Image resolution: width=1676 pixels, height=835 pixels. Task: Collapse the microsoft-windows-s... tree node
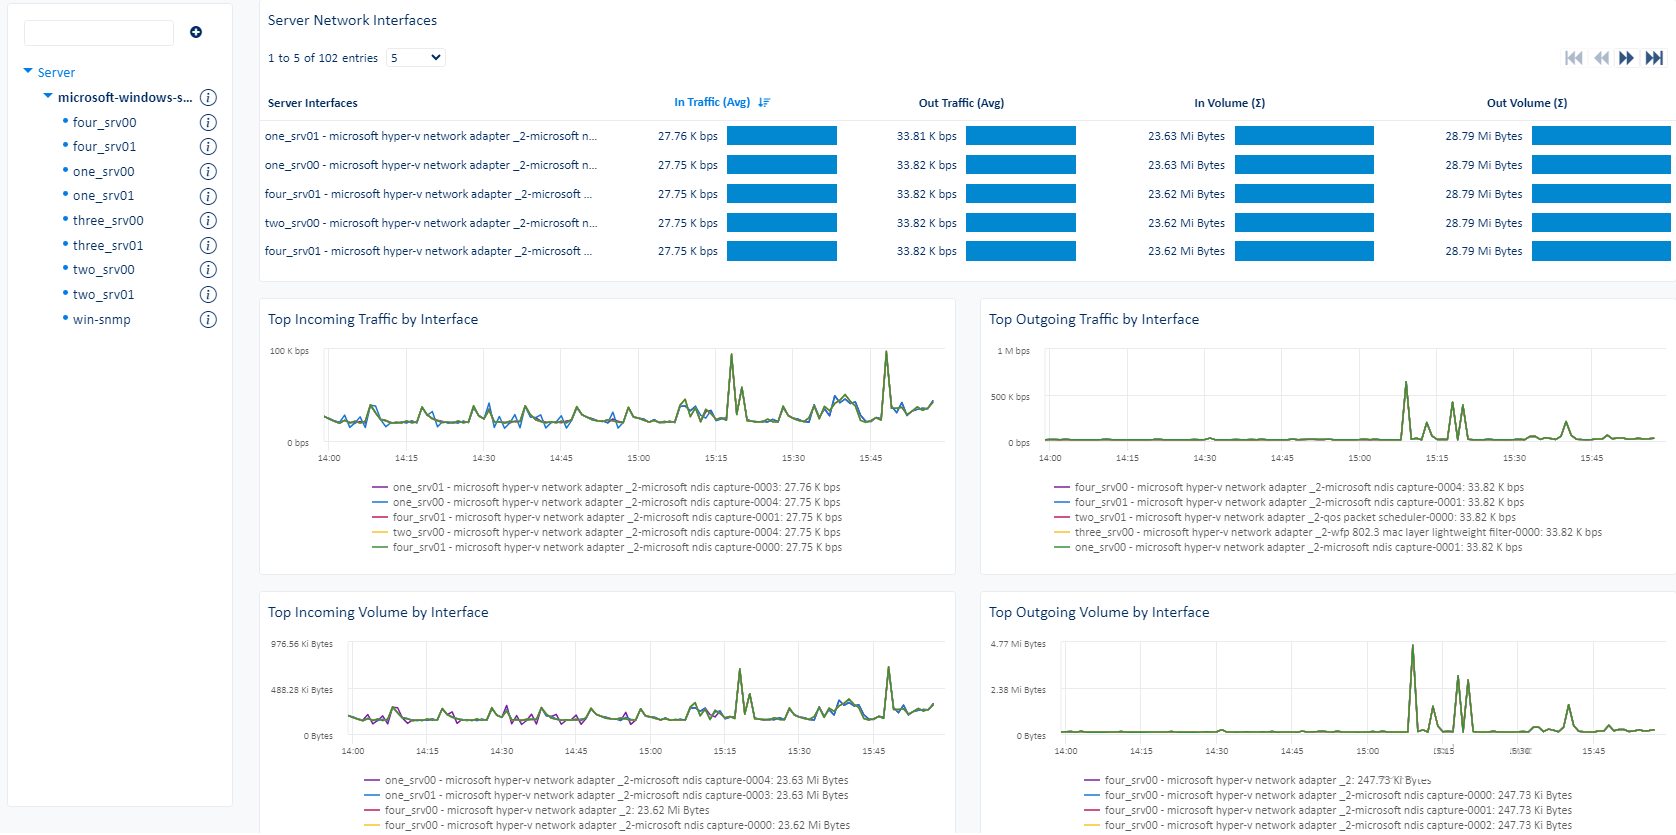tap(48, 97)
